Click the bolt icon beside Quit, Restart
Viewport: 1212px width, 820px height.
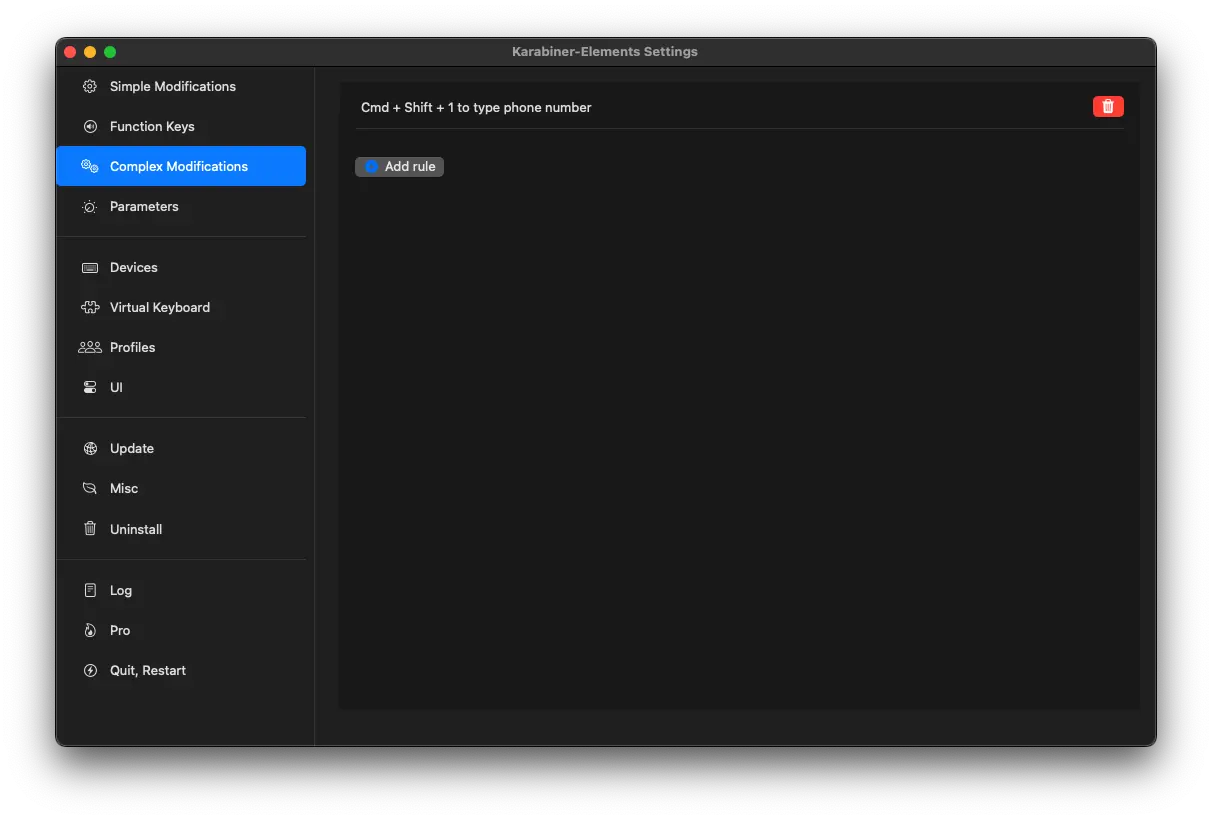(90, 670)
